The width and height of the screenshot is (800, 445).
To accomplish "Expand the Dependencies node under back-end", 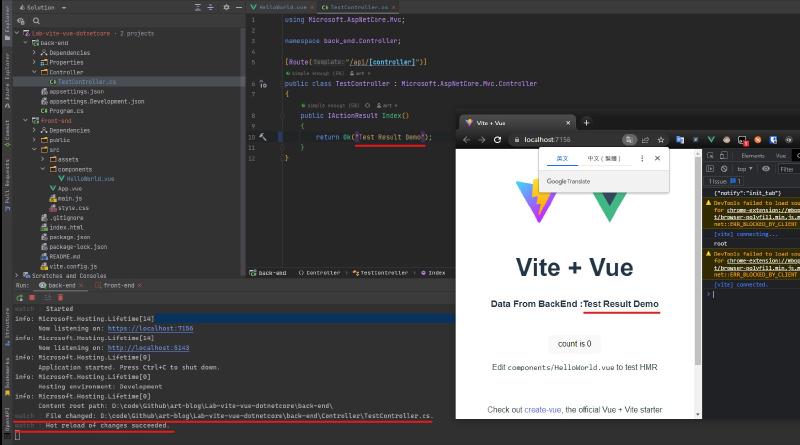I will [x=37, y=53].
